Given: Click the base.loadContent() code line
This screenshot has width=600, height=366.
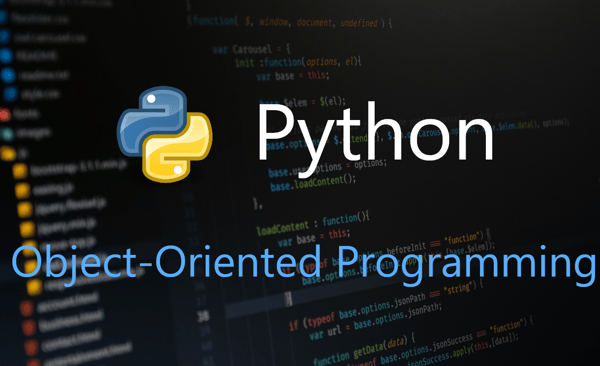Looking at the screenshot, I should pyautogui.click(x=313, y=184).
